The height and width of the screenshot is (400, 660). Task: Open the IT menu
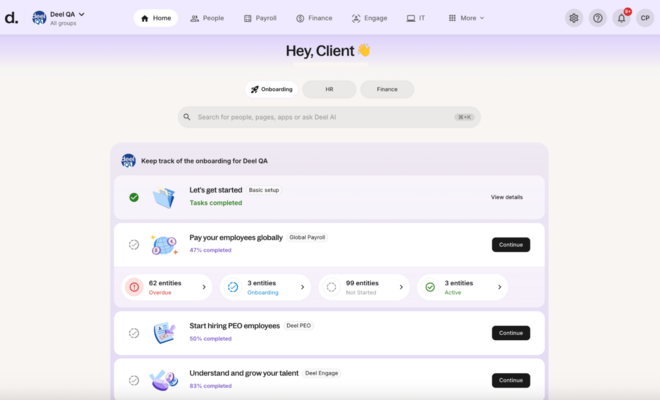pyautogui.click(x=416, y=18)
